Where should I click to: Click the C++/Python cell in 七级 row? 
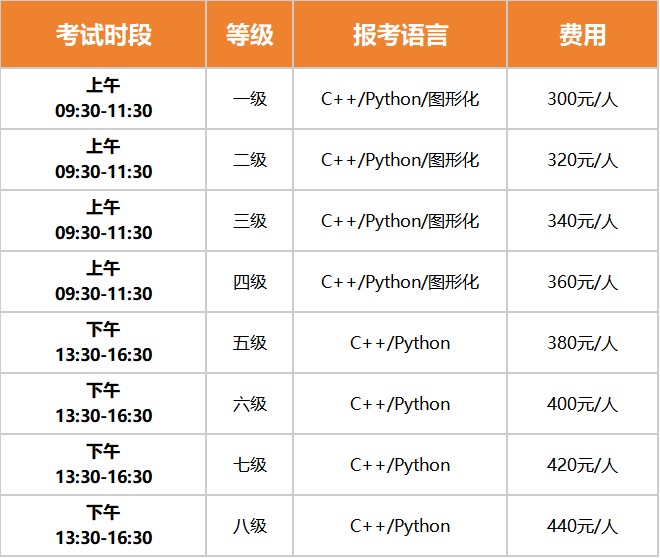[400, 465]
